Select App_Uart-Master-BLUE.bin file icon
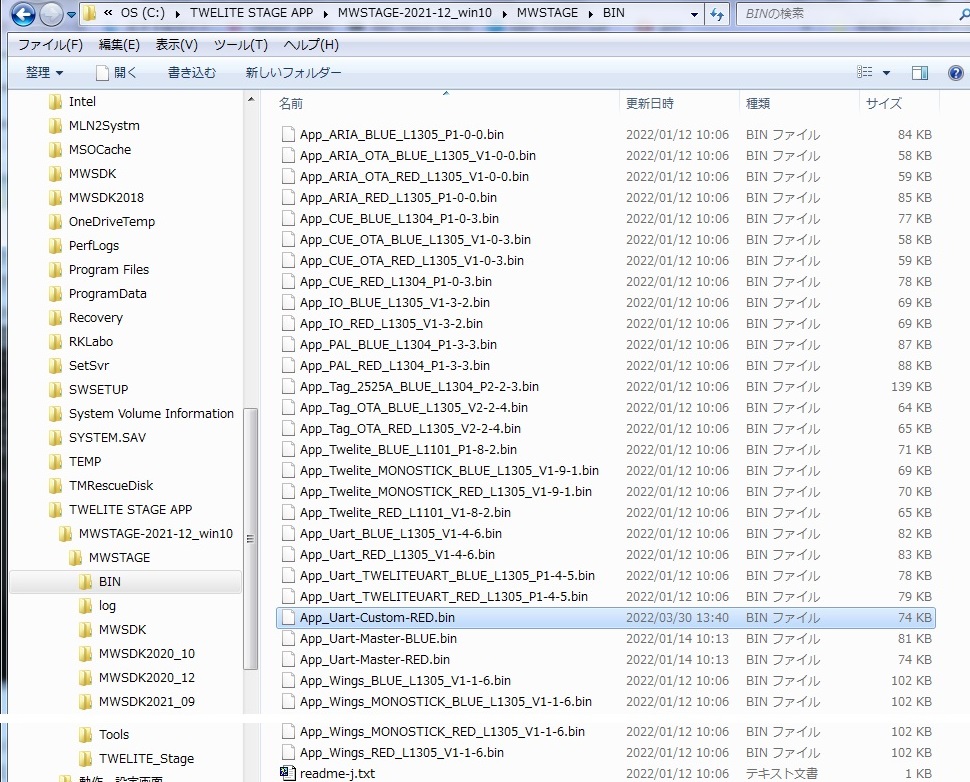Viewport: 970px width, 782px height. click(288, 638)
